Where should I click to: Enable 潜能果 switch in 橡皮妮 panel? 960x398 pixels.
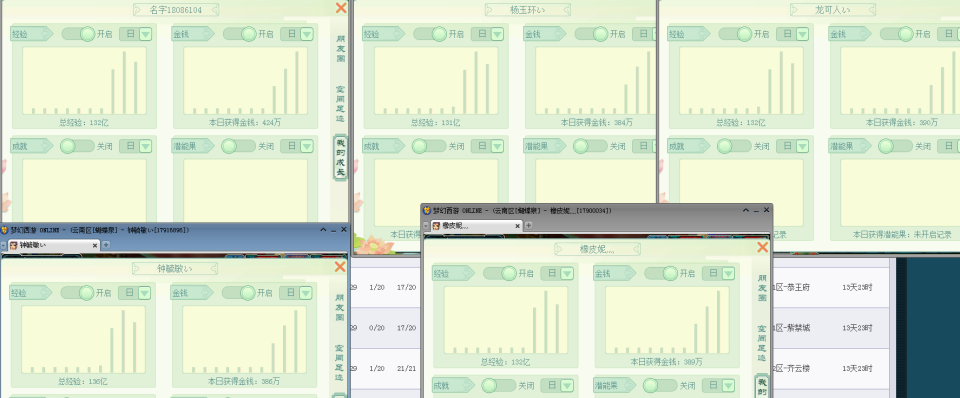659,386
